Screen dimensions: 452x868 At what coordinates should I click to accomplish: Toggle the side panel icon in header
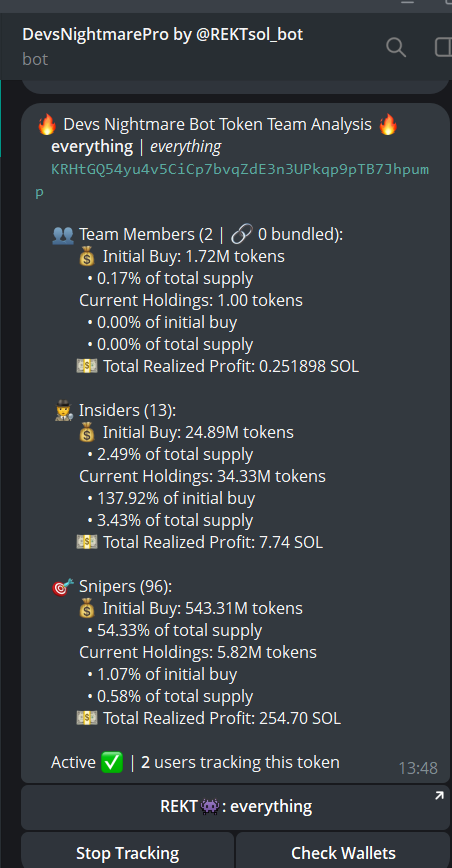coord(444,48)
